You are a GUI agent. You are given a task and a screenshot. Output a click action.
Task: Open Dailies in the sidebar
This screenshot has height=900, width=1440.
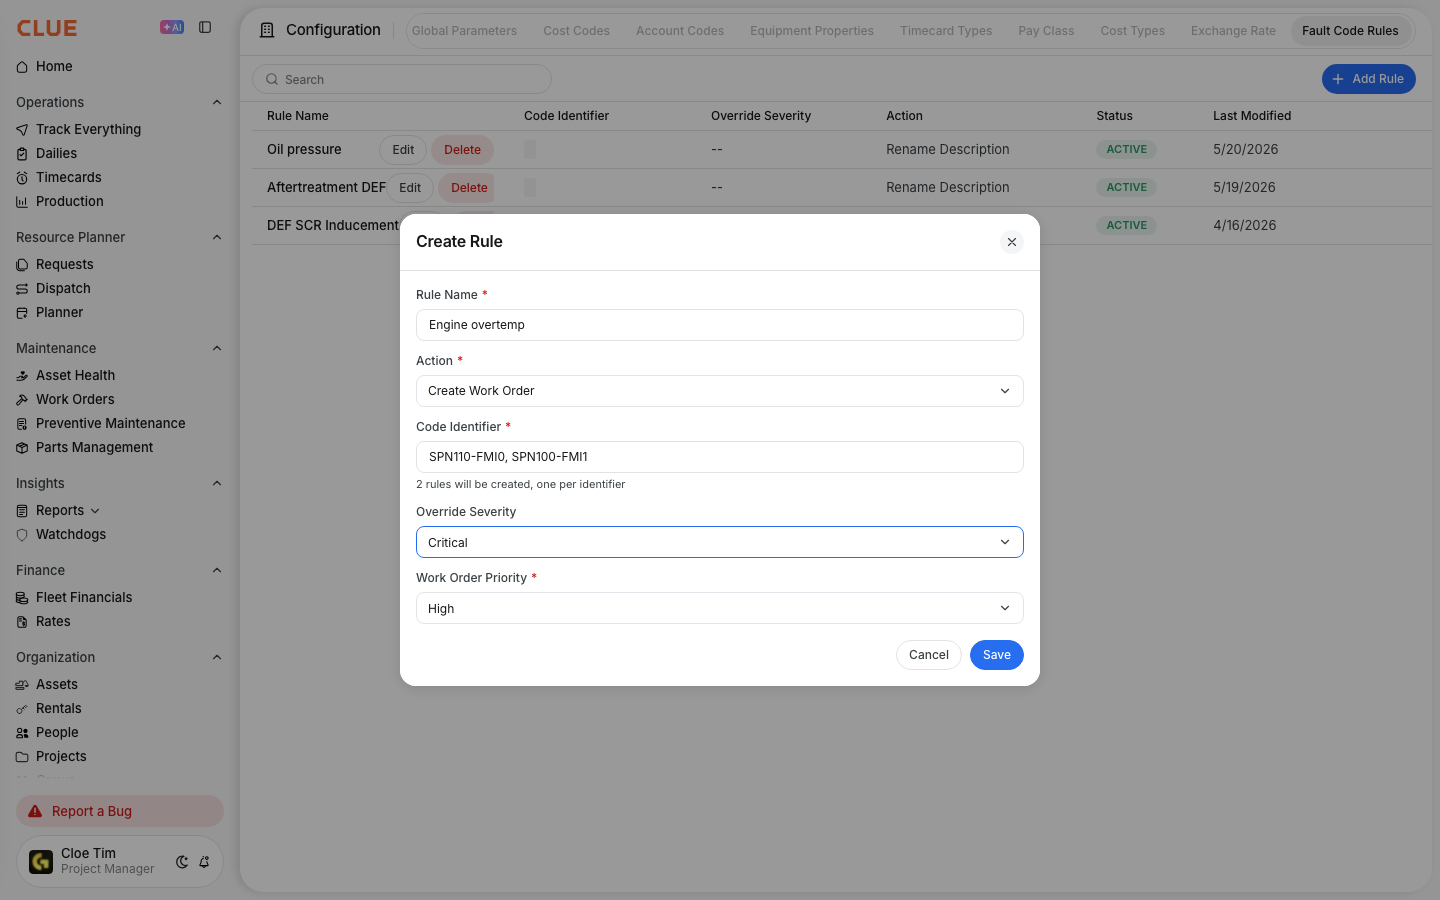tap(56, 153)
